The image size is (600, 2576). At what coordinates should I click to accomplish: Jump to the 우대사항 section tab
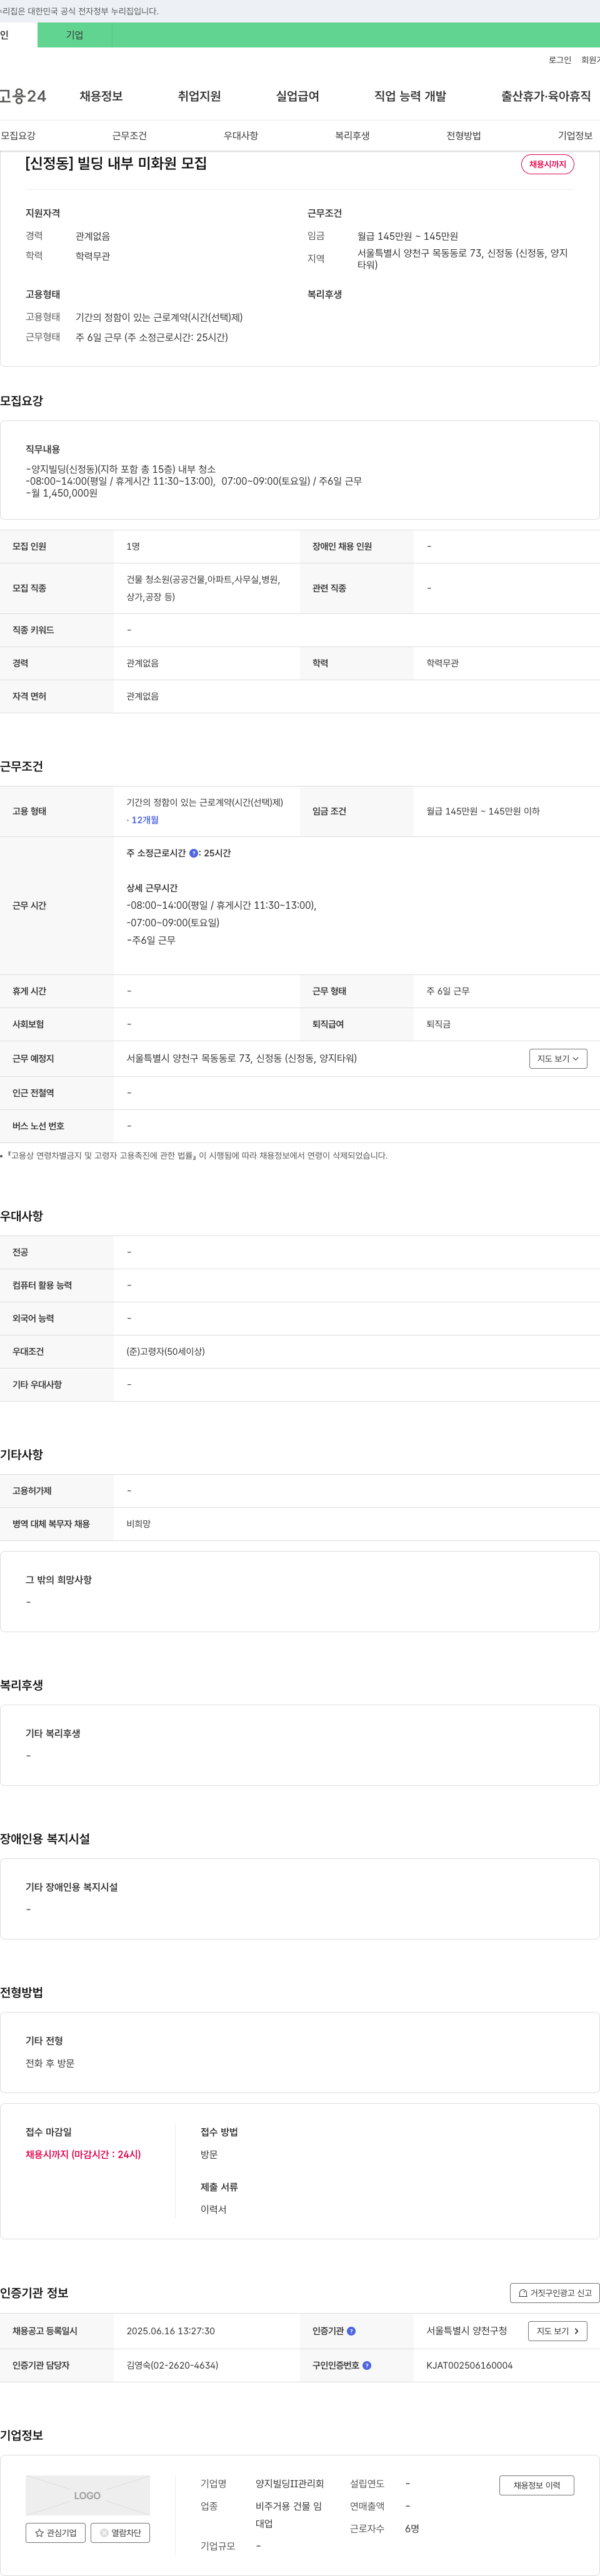click(x=241, y=136)
